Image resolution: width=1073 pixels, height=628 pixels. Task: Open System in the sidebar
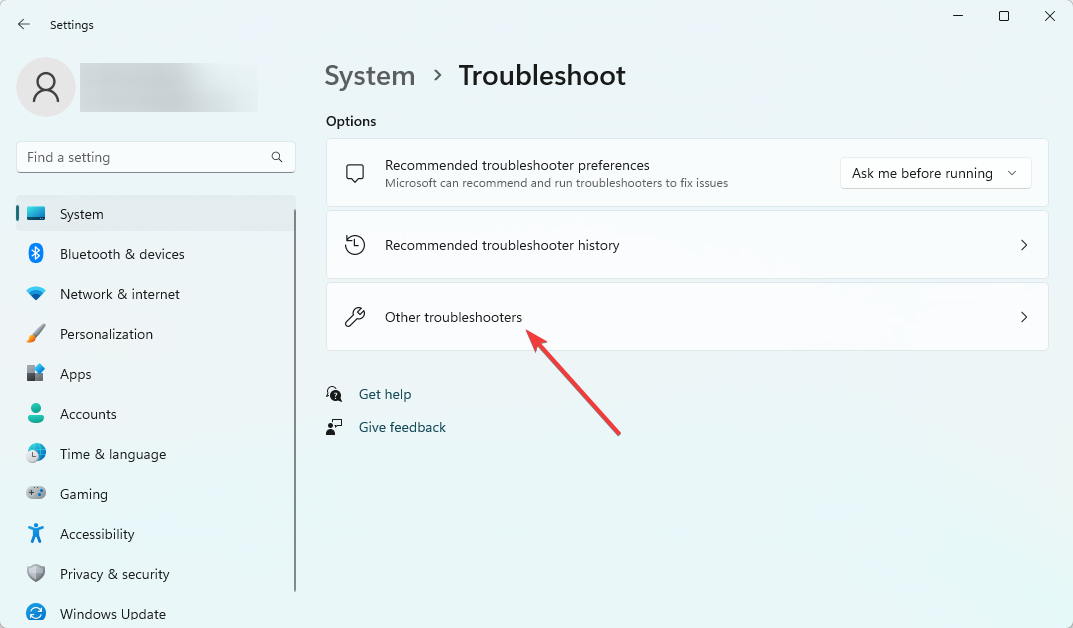coord(155,214)
